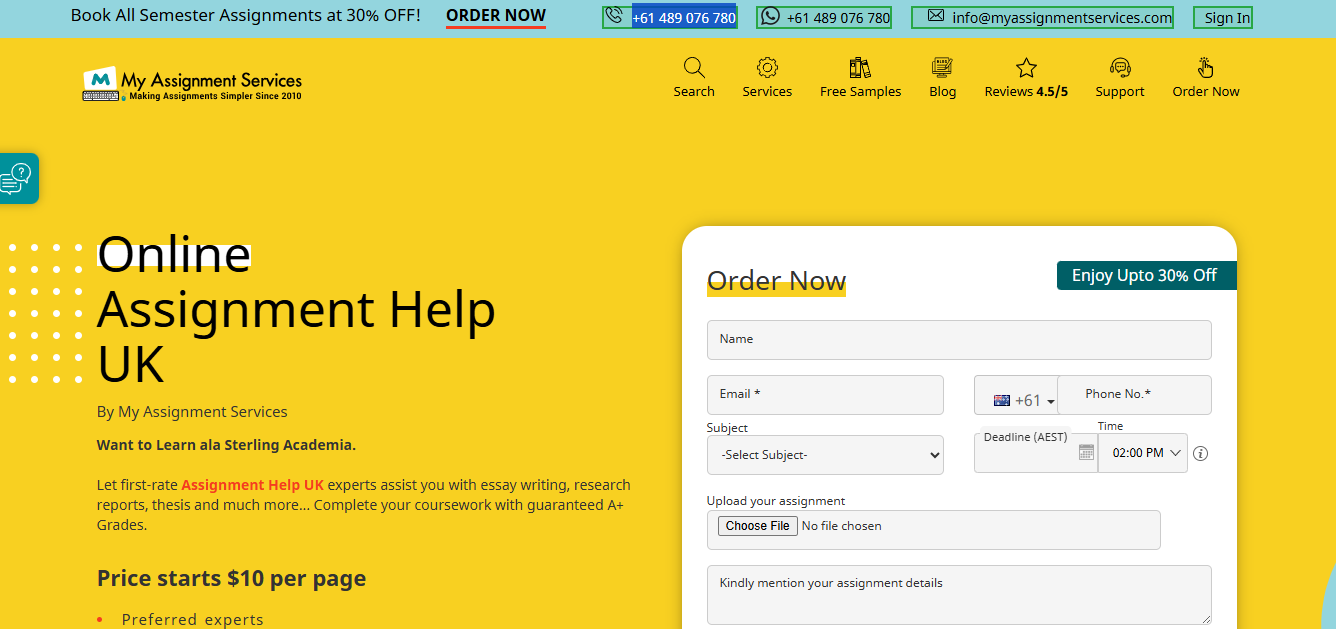The width and height of the screenshot is (1336, 629).
Task: Click the Order Now menu label
Action: coord(1206,92)
